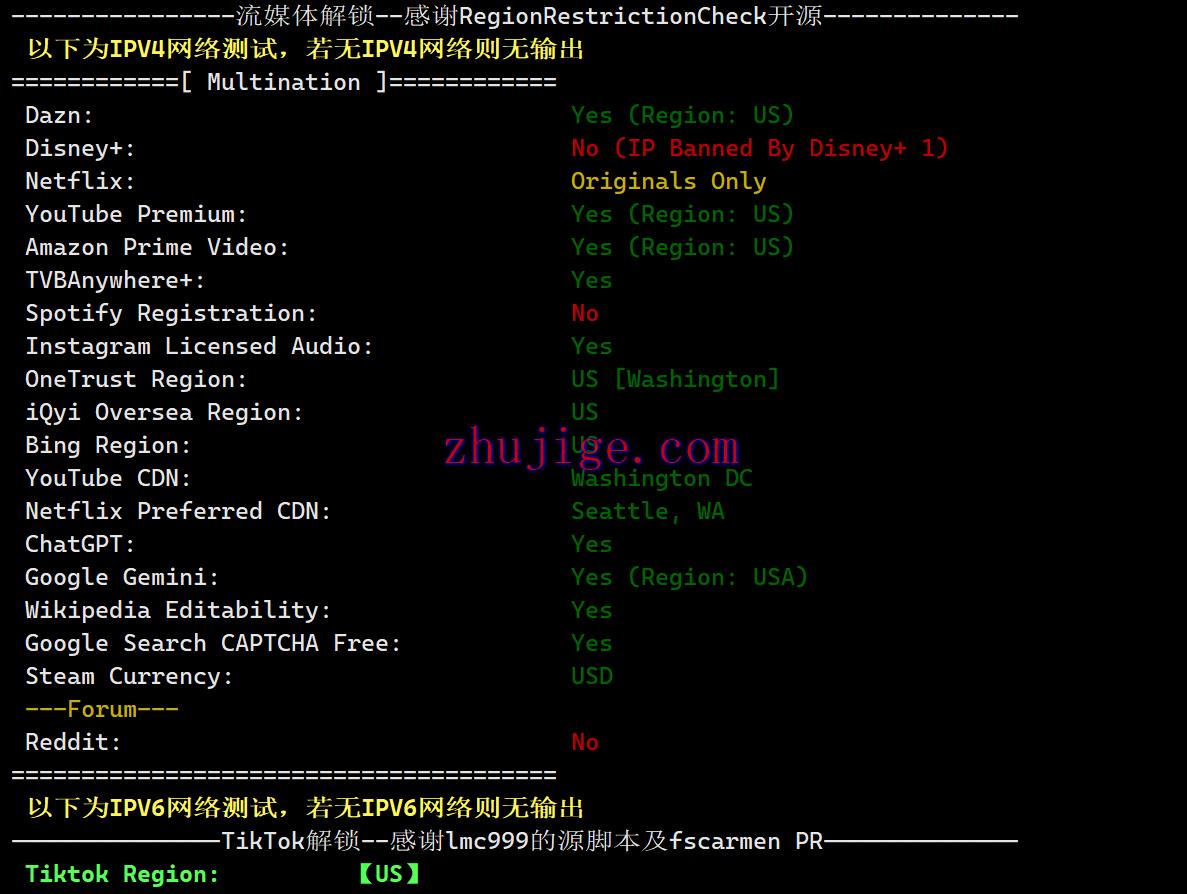Click the Spotify Registration No result
Image resolution: width=1187 pixels, height=894 pixels.
coord(585,313)
